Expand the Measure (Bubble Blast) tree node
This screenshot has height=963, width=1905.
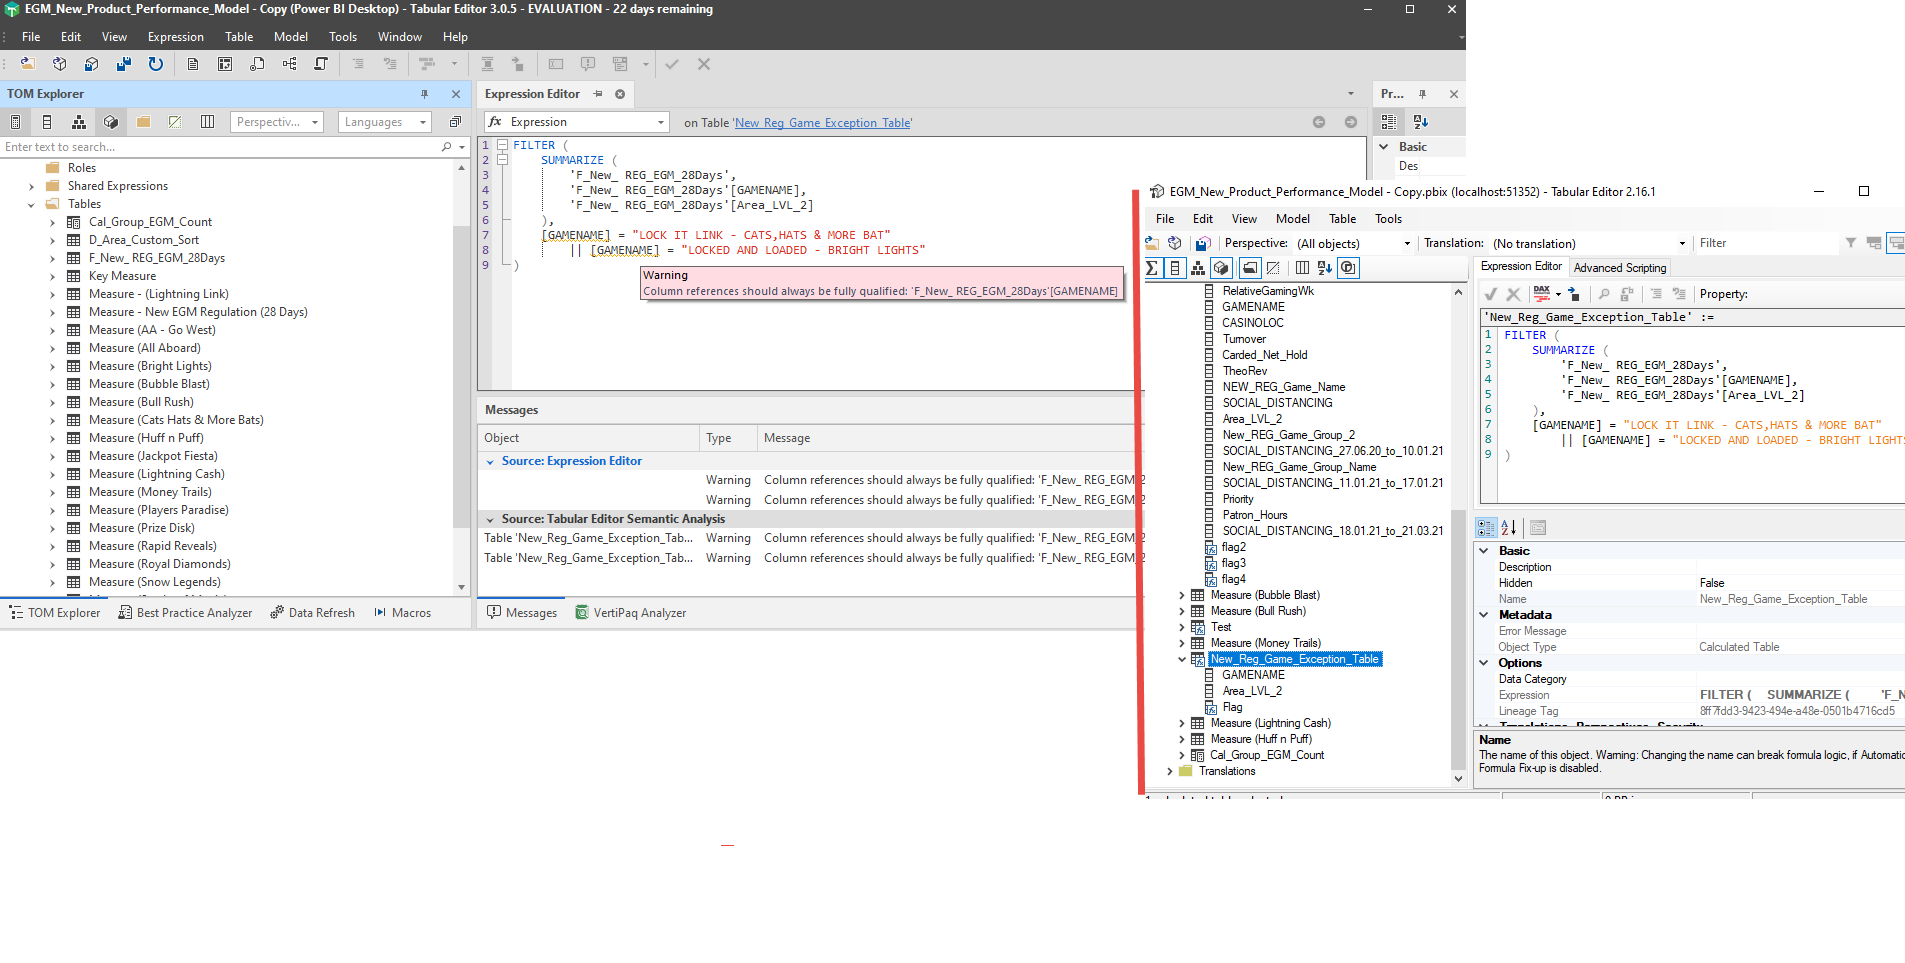1182,594
